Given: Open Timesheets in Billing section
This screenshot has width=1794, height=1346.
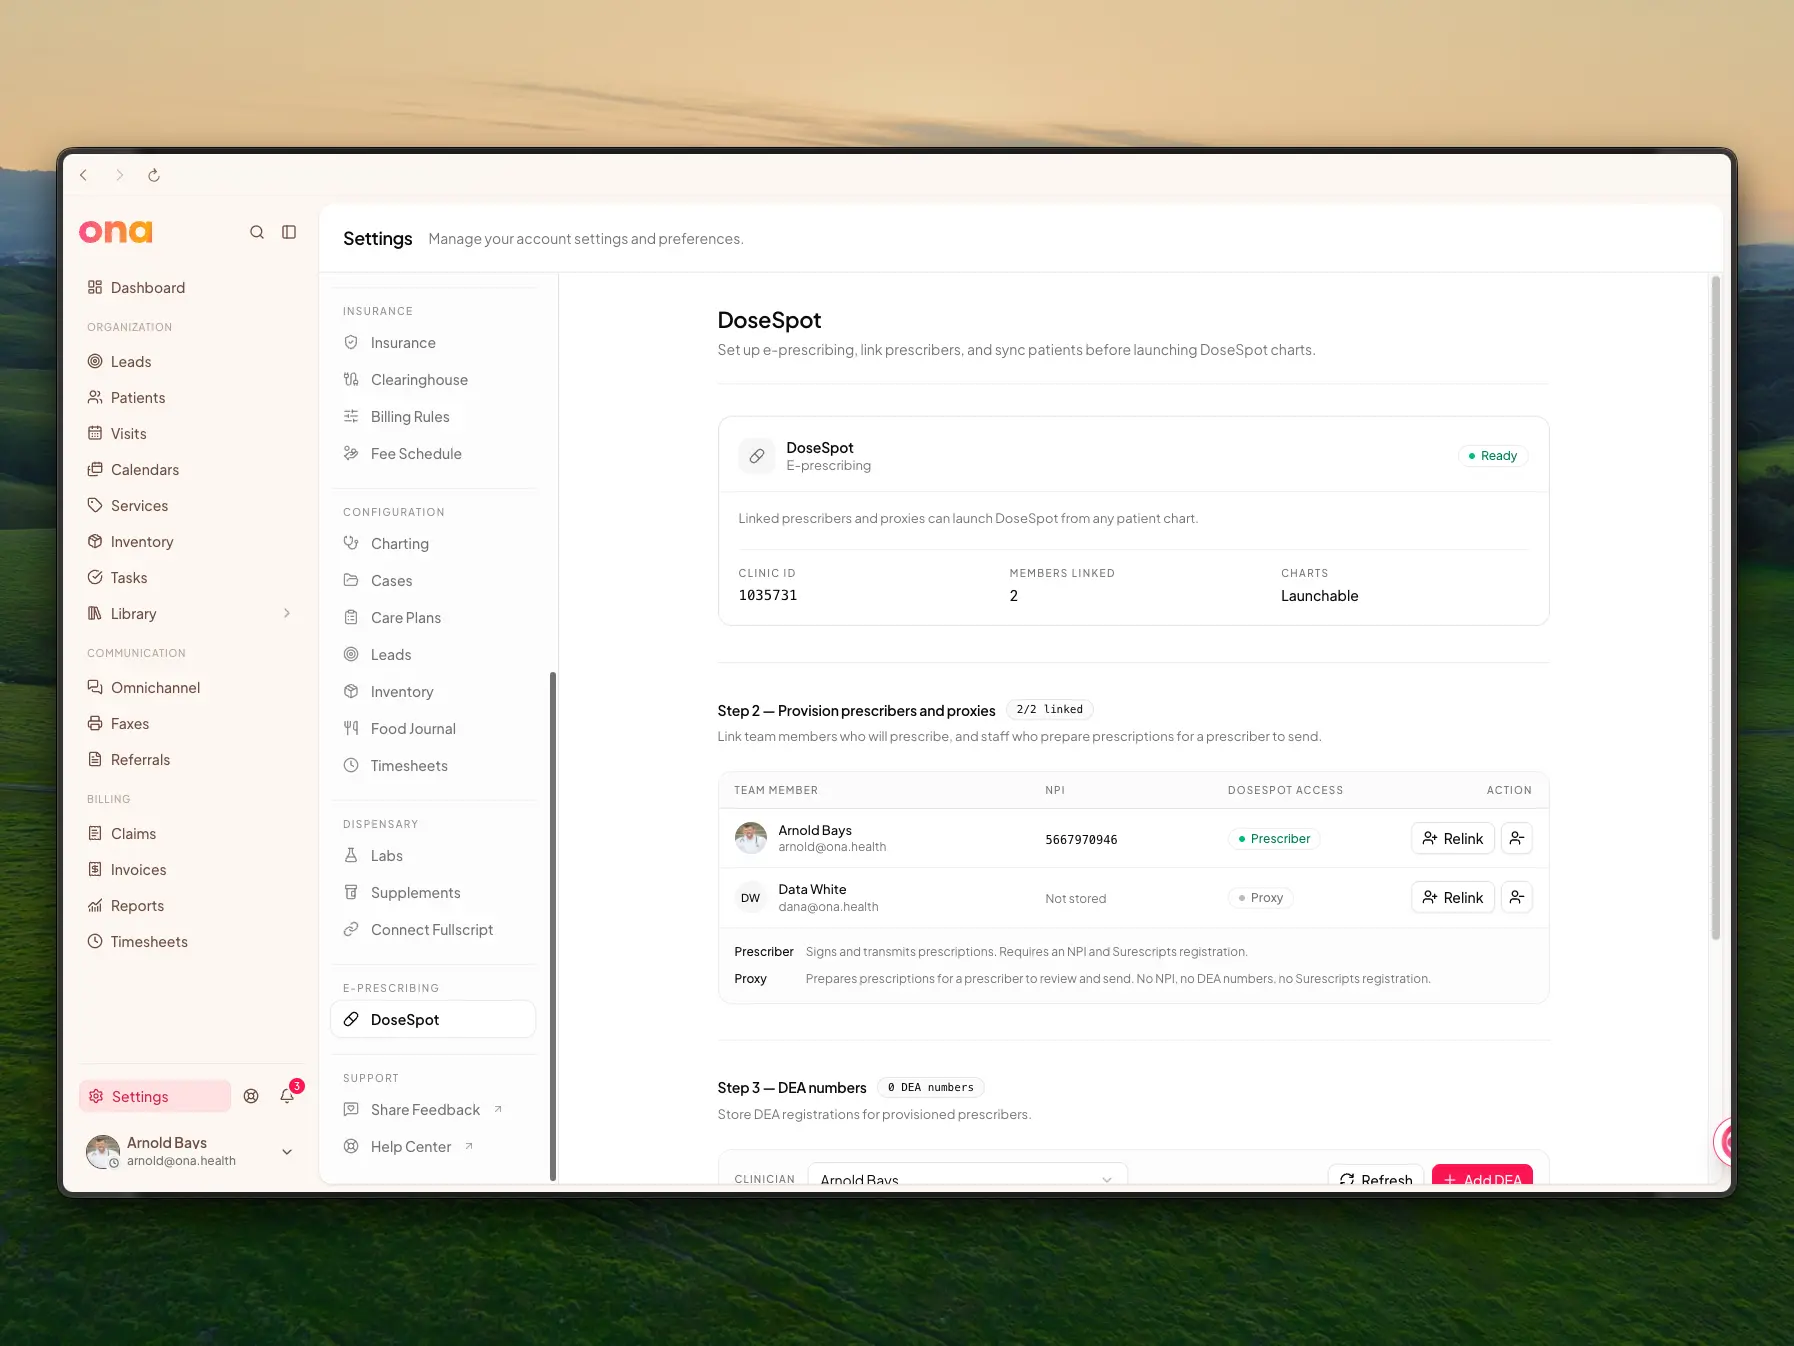Looking at the screenshot, I should [190, 942].
